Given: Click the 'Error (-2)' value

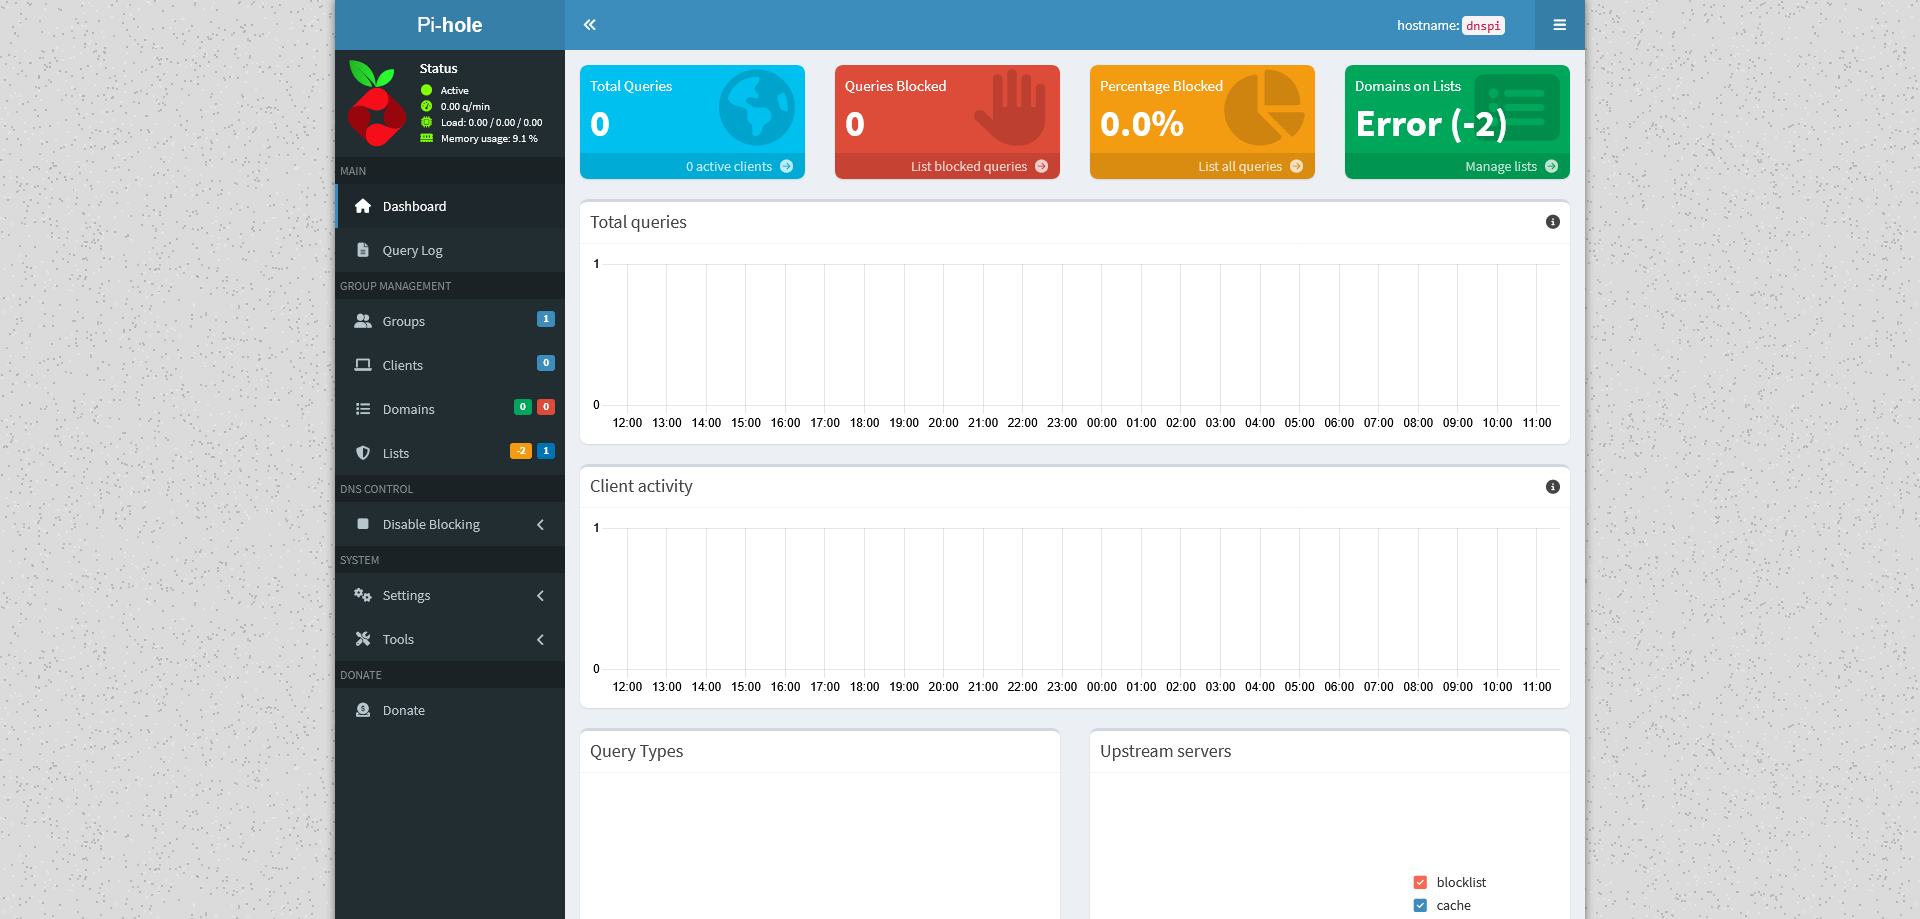Looking at the screenshot, I should coord(1431,124).
